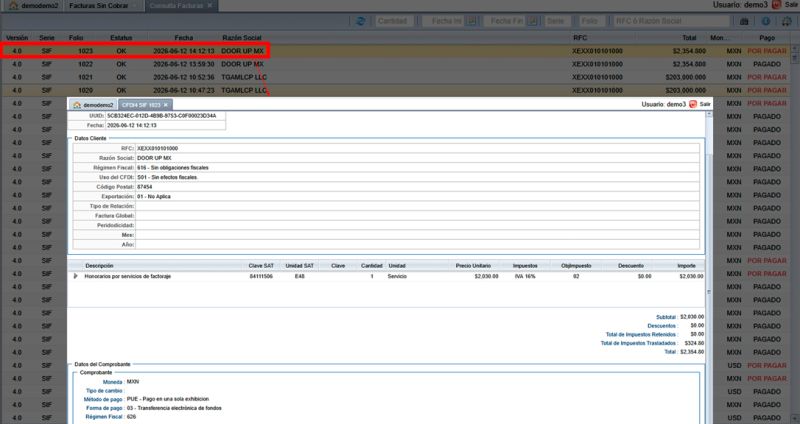Click the Uso del CFDI value S01 - Sin efectos fiscales
800x424 pixels.
point(167,178)
